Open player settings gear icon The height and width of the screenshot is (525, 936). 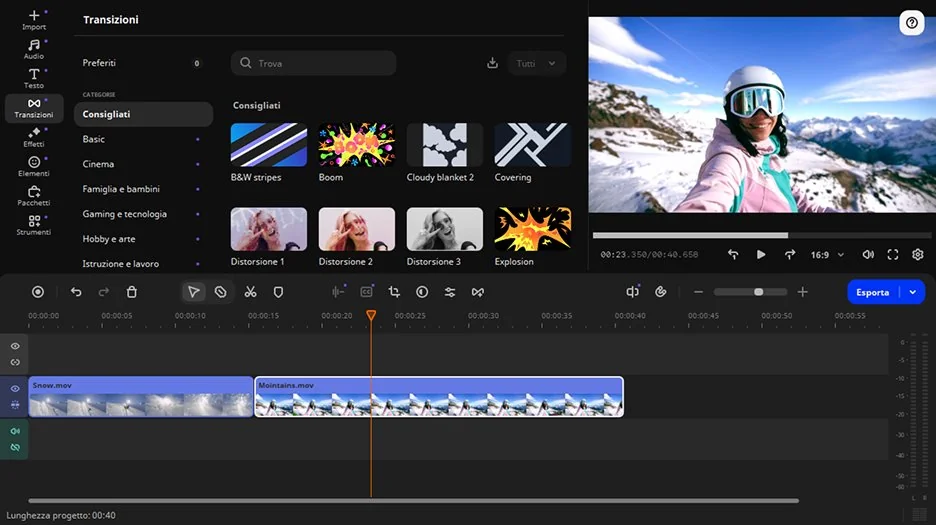tap(918, 255)
